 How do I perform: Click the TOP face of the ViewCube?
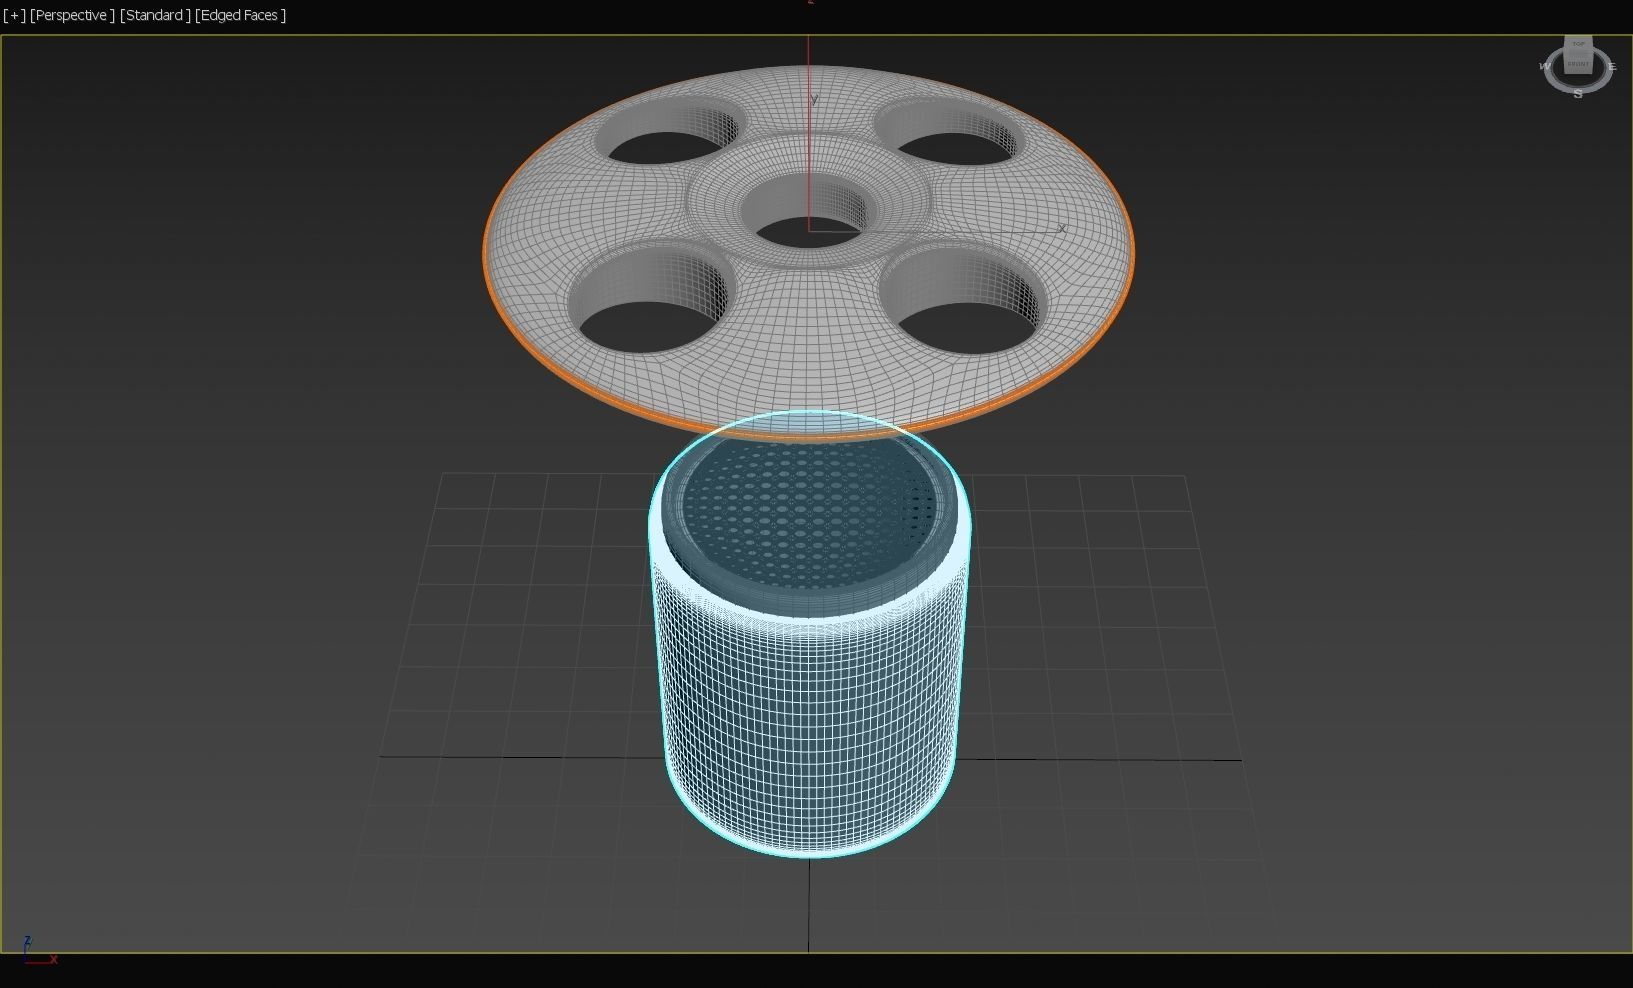1579,44
